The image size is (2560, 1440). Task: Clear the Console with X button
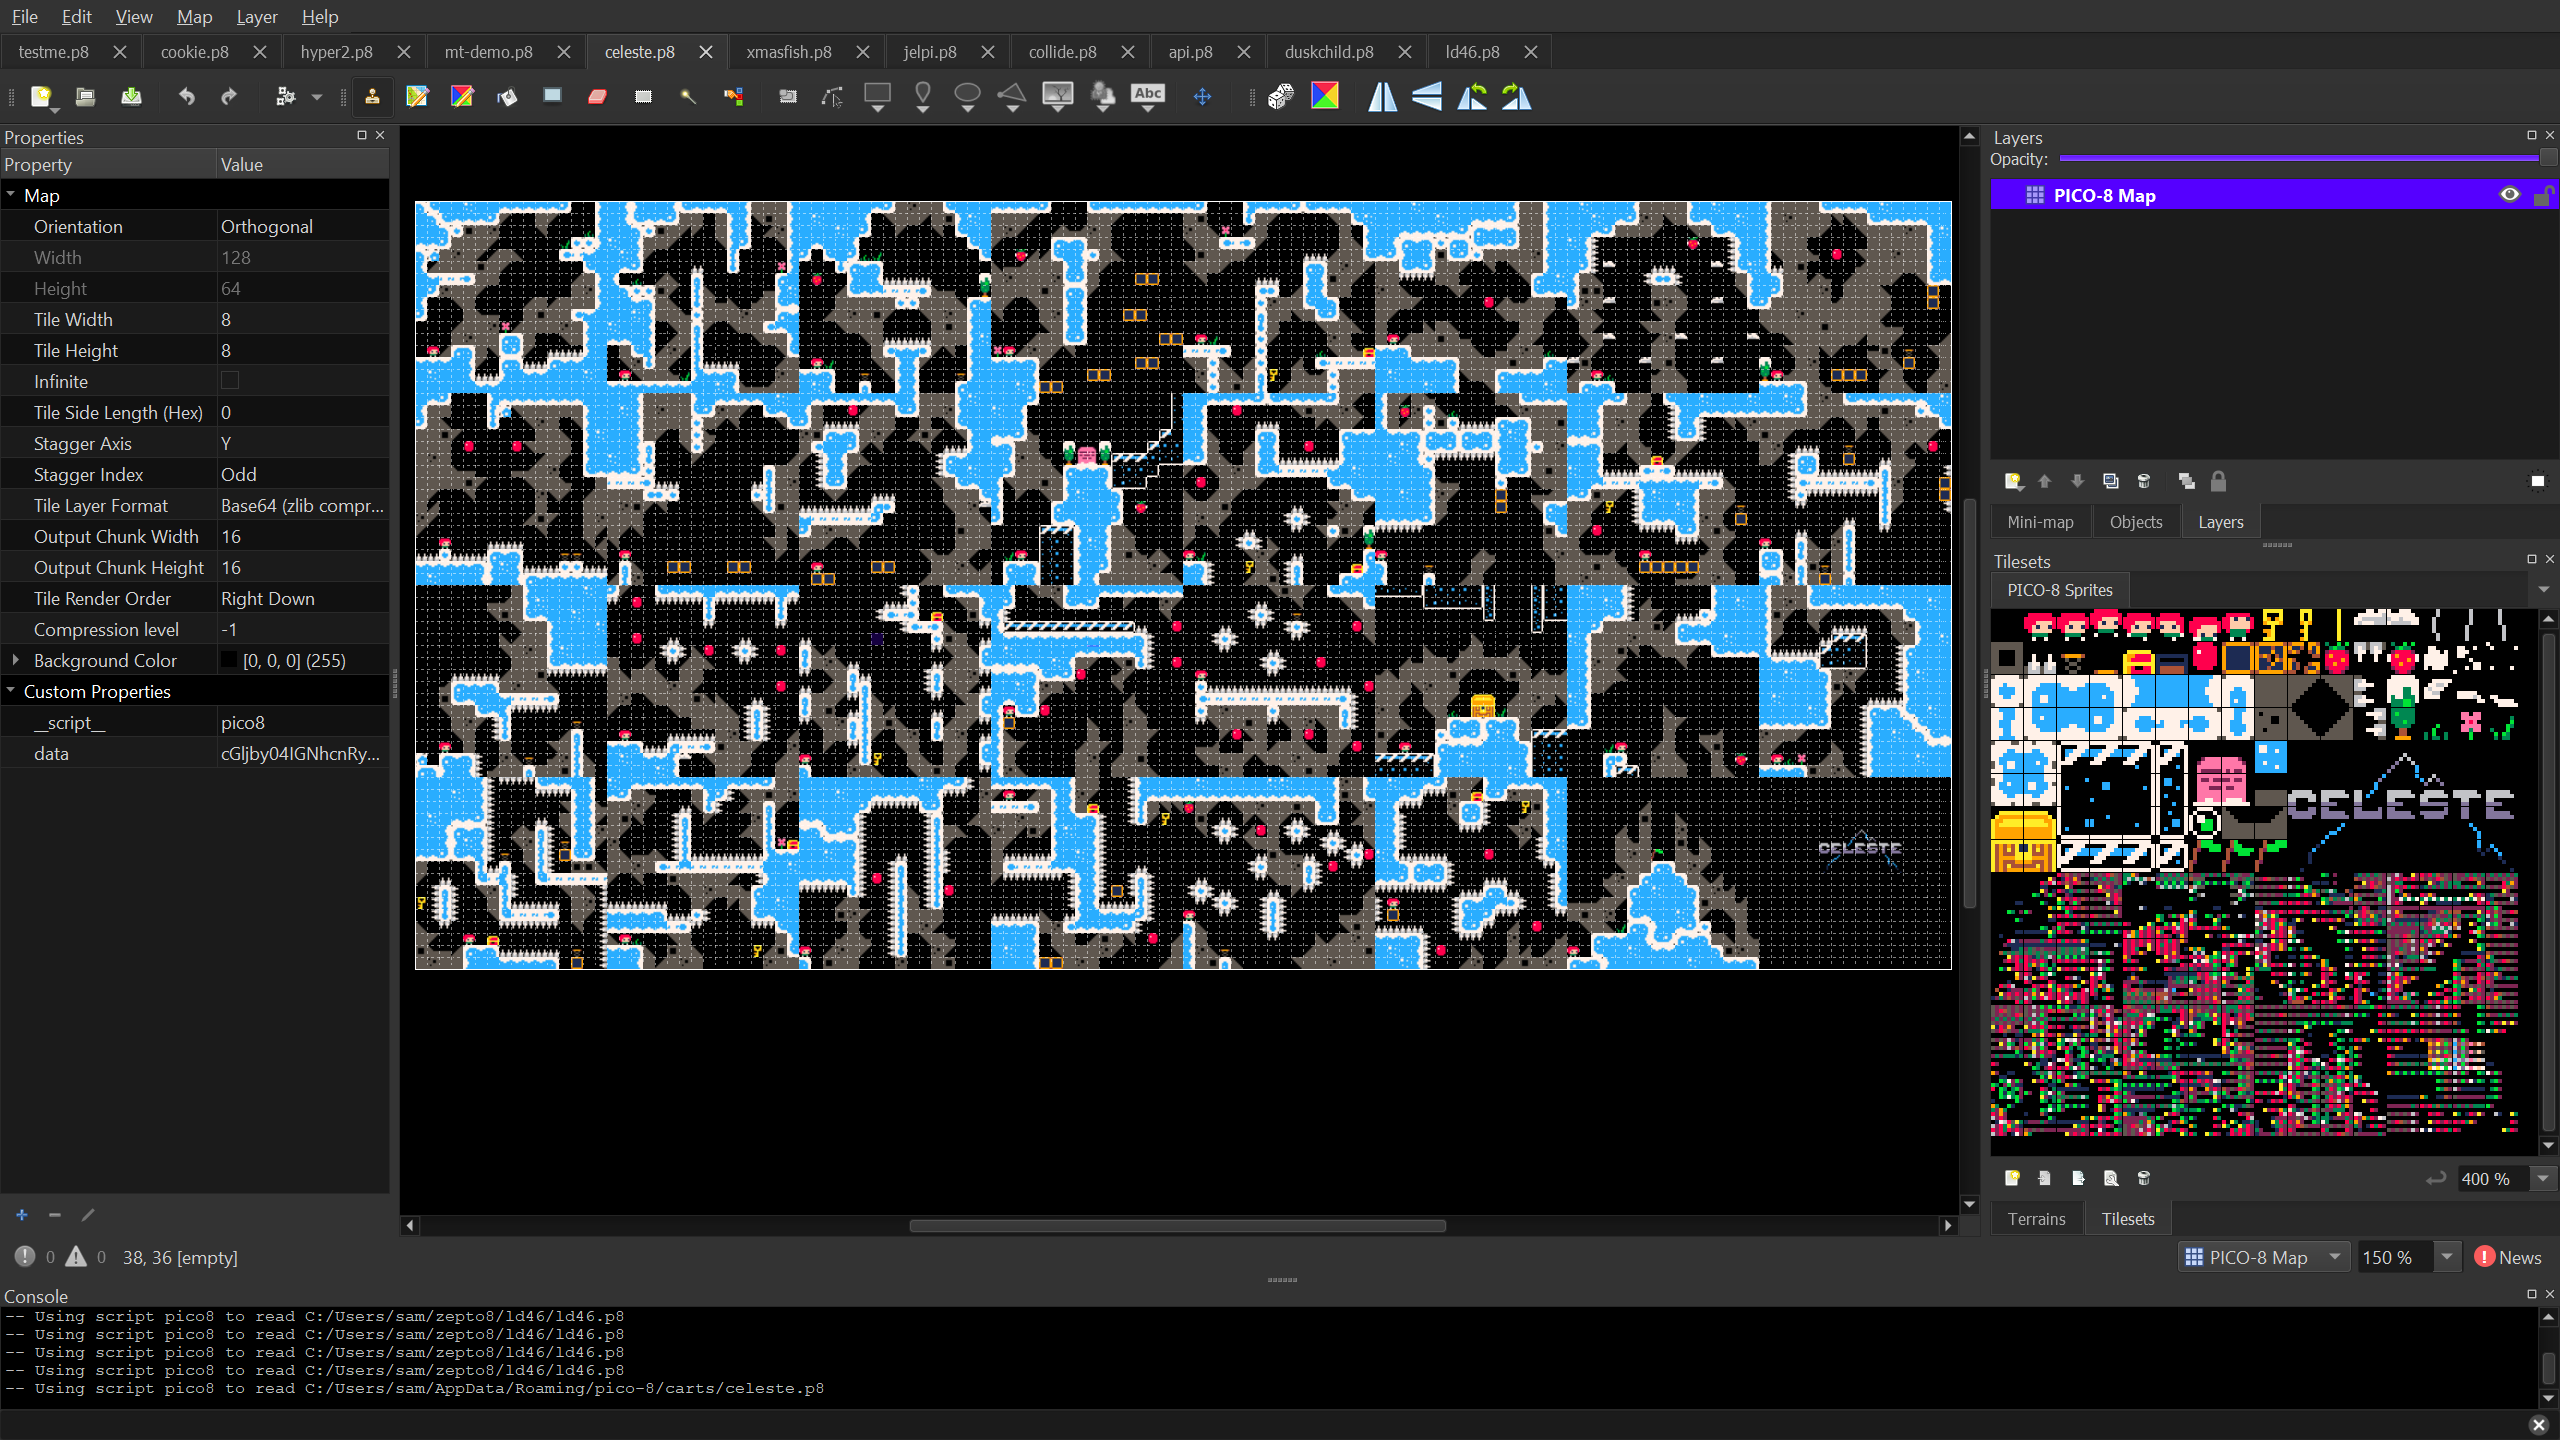[x=2538, y=1425]
